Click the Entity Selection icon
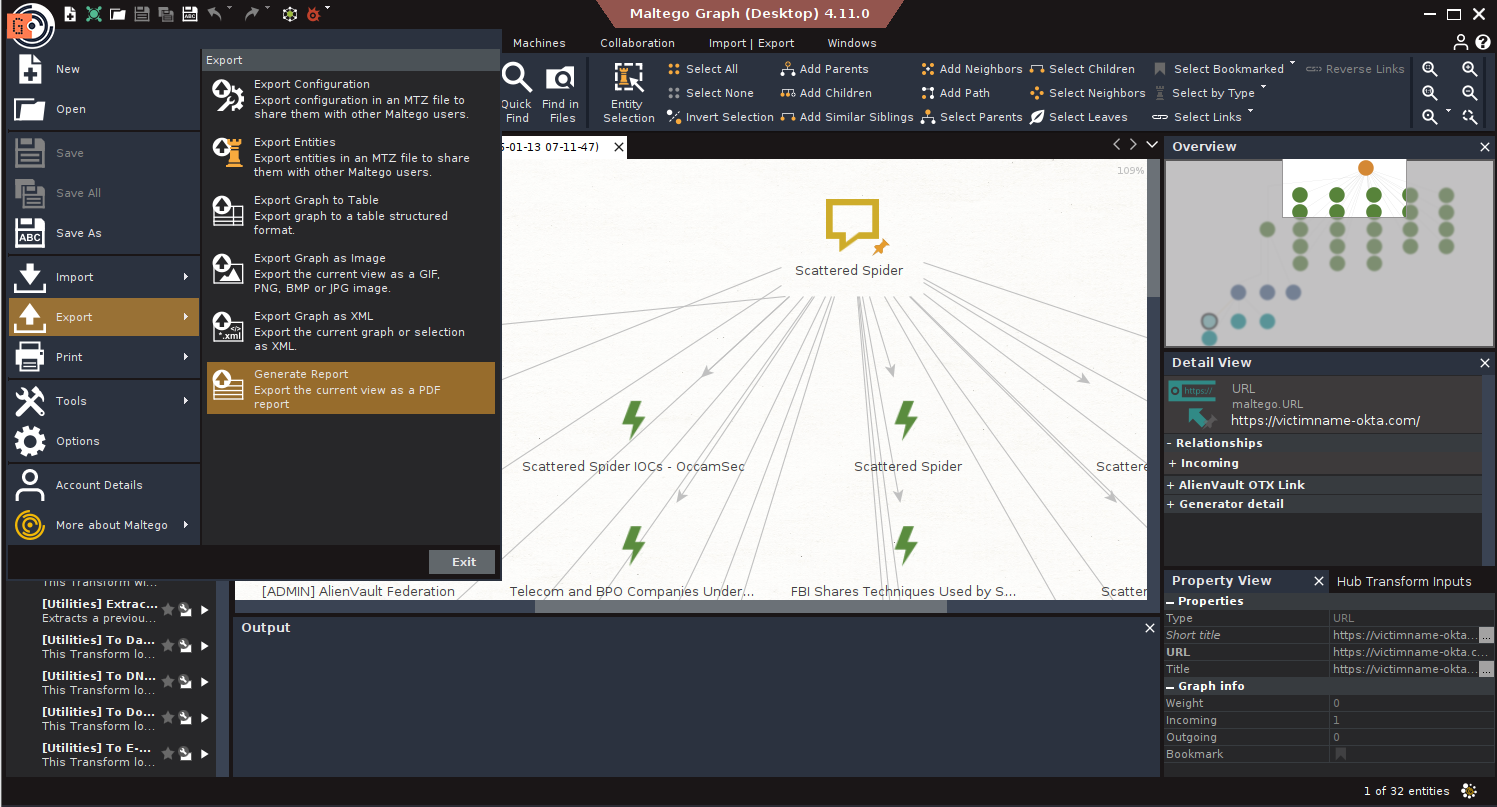This screenshot has width=1497, height=807. (x=628, y=78)
